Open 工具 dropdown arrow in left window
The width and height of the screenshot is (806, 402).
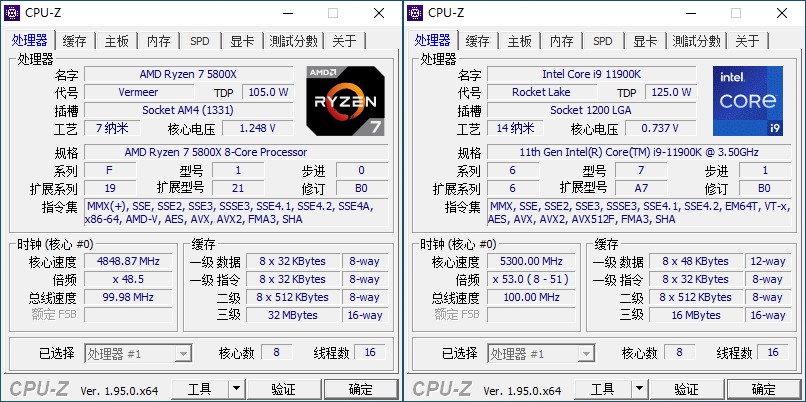pyautogui.click(x=236, y=389)
